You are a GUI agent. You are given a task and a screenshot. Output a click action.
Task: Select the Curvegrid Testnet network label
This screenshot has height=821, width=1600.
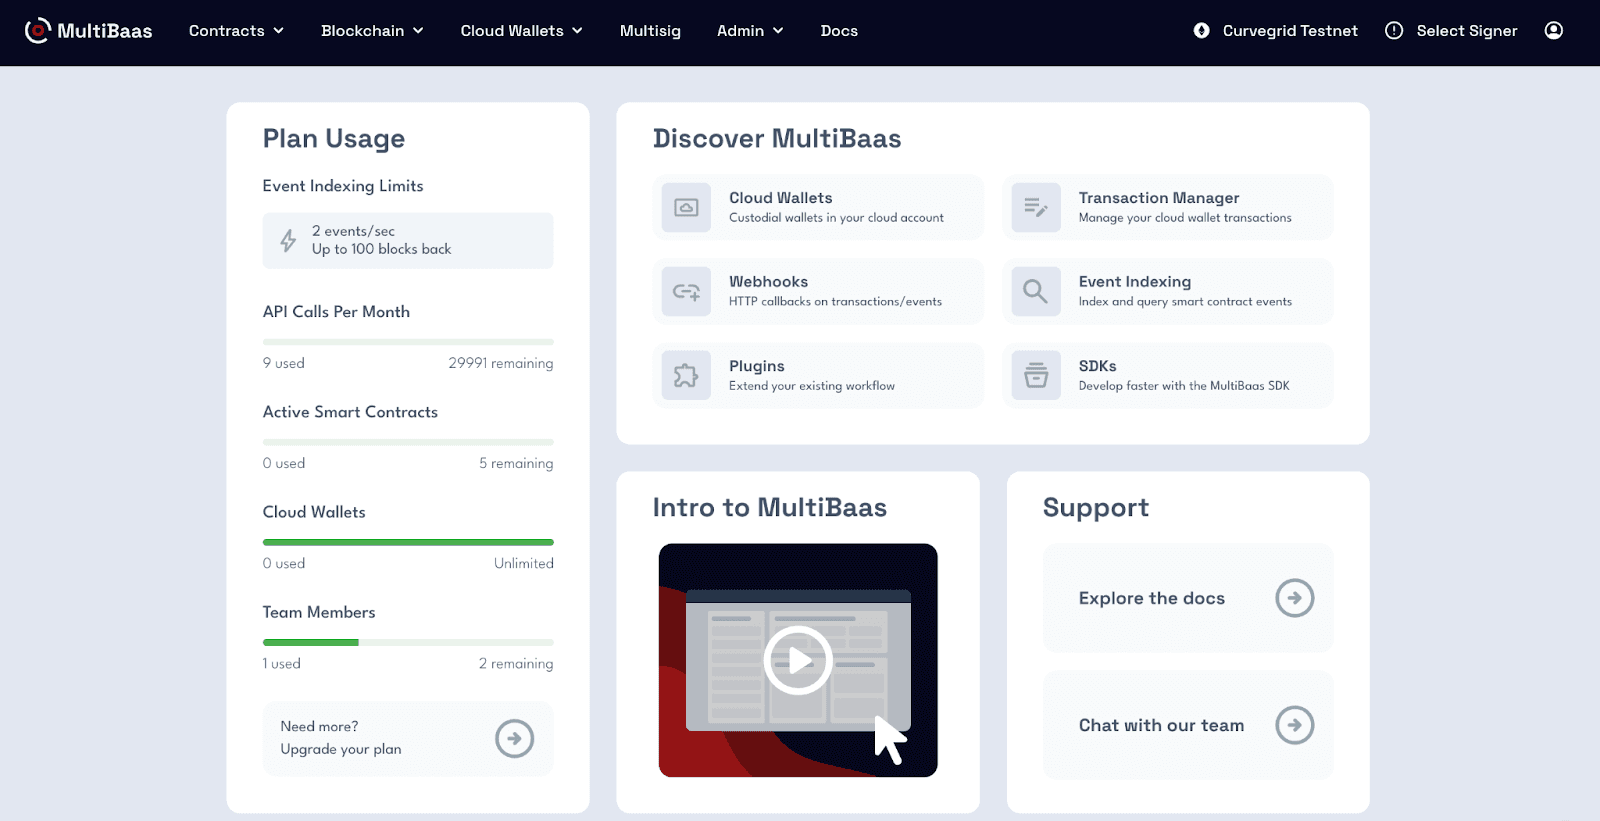(x=1290, y=31)
